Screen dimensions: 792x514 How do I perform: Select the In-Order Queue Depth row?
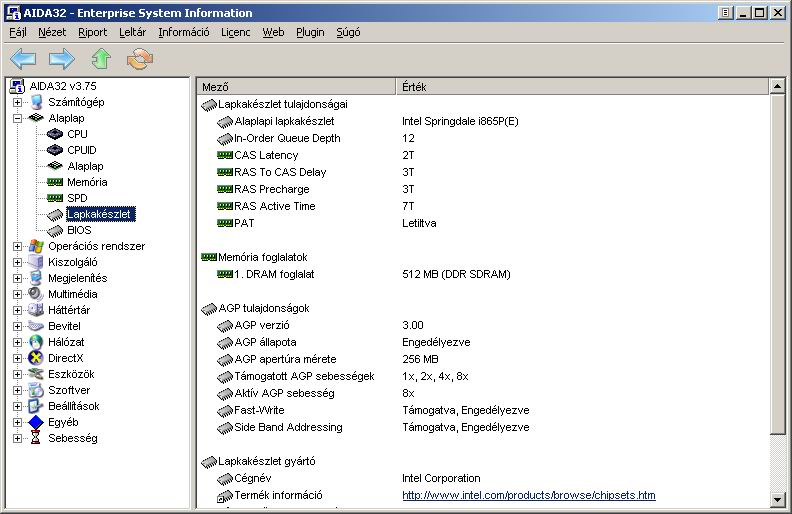[483, 138]
